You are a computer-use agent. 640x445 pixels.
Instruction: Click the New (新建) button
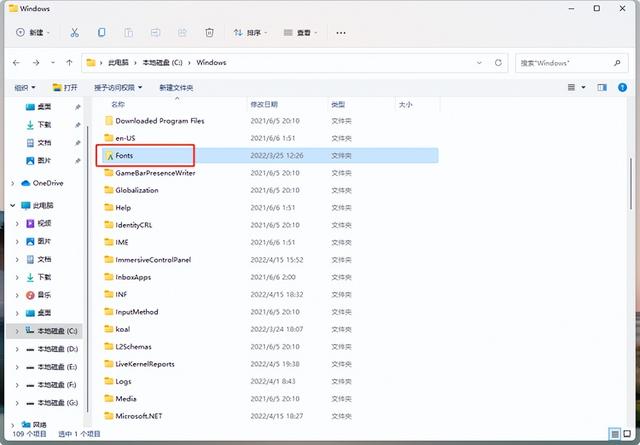[33, 33]
